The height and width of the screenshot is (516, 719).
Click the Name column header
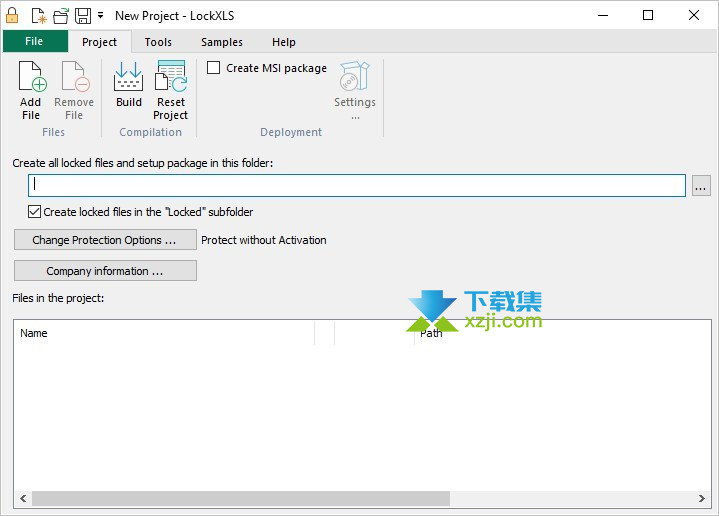[x=165, y=333]
